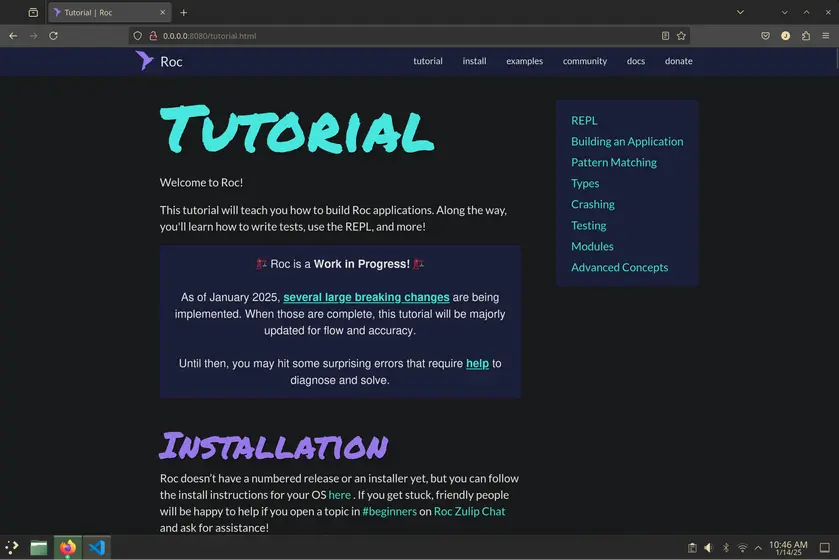Open Visual Studio Code from the taskbar
This screenshot has height=560, width=839.
coord(97,548)
